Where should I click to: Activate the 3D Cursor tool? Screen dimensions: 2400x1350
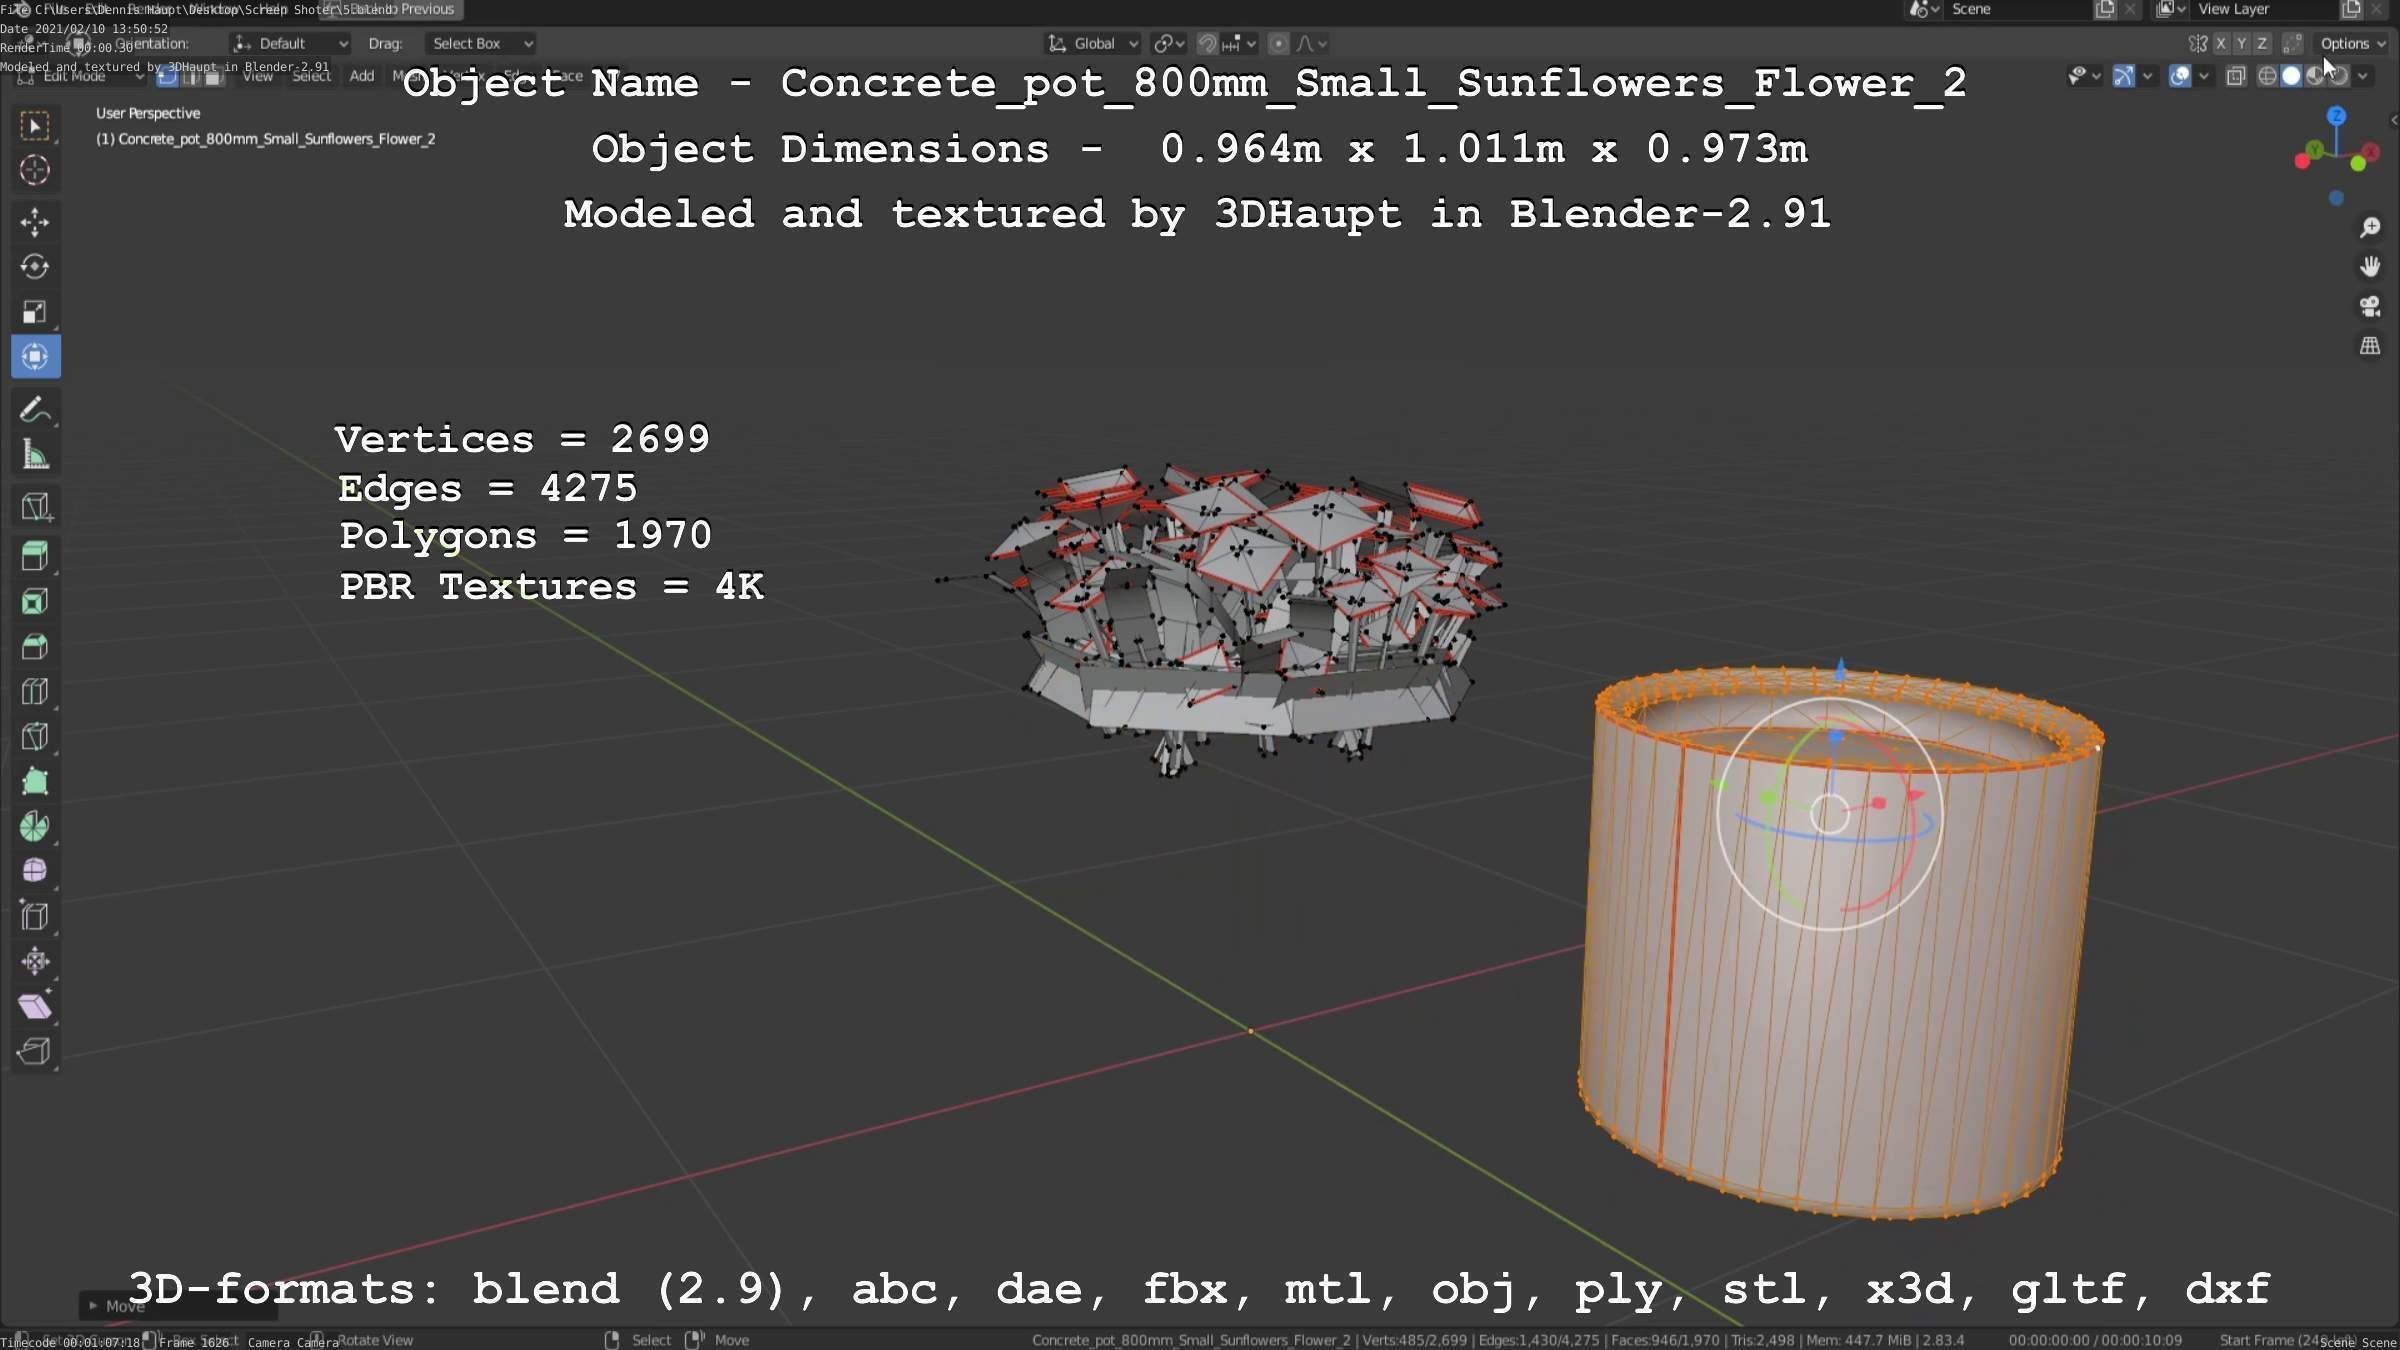[35, 170]
